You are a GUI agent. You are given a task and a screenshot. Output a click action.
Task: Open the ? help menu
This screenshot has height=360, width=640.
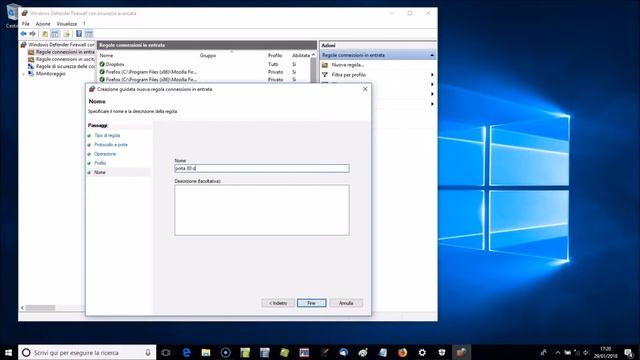pos(84,24)
